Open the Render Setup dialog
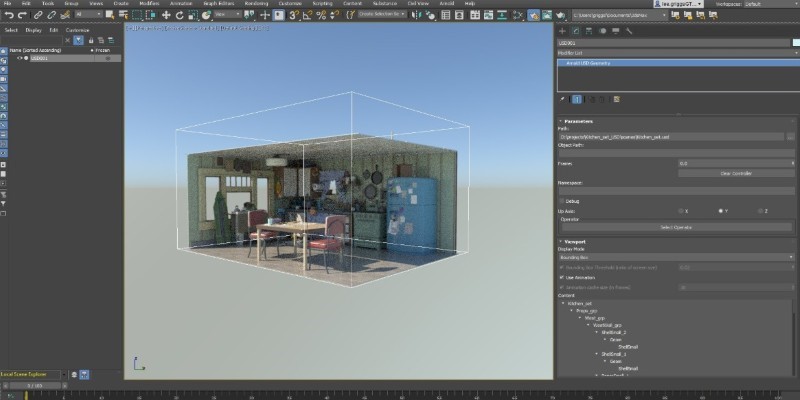This screenshot has height=400, width=800. pos(534,15)
